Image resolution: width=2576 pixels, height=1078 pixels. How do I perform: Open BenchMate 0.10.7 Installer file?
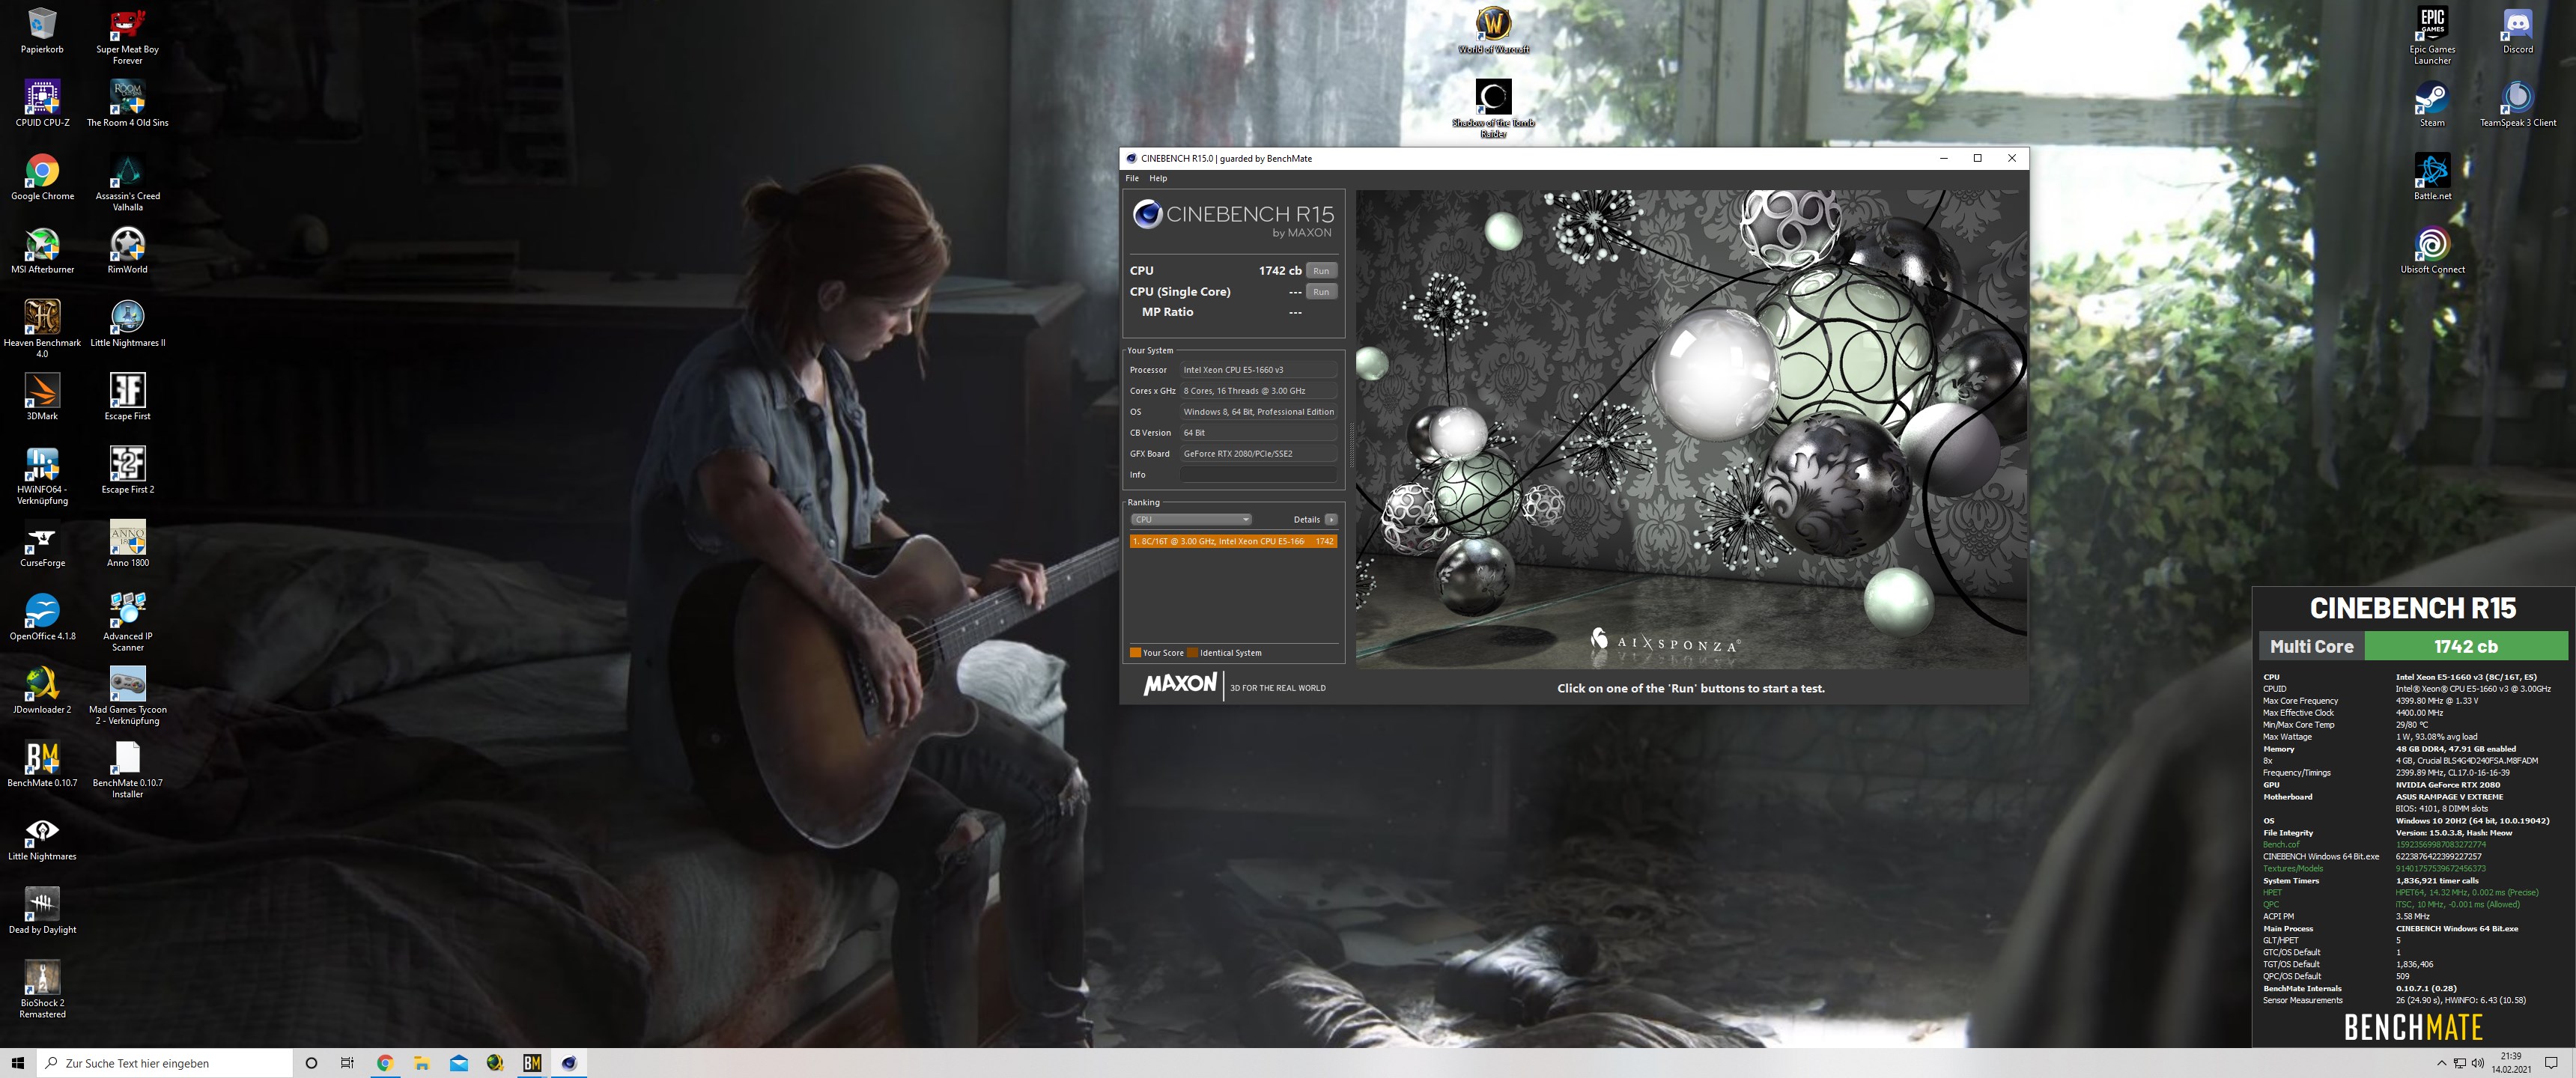[x=127, y=769]
